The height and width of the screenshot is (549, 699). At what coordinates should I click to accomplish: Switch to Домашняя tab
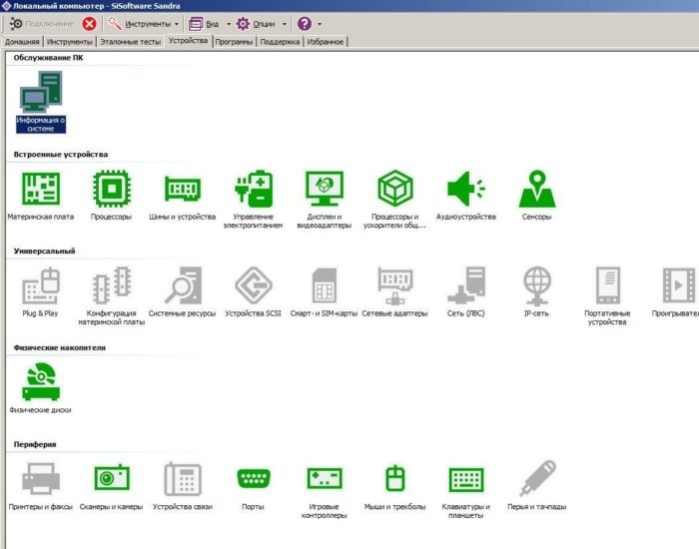pos(22,42)
